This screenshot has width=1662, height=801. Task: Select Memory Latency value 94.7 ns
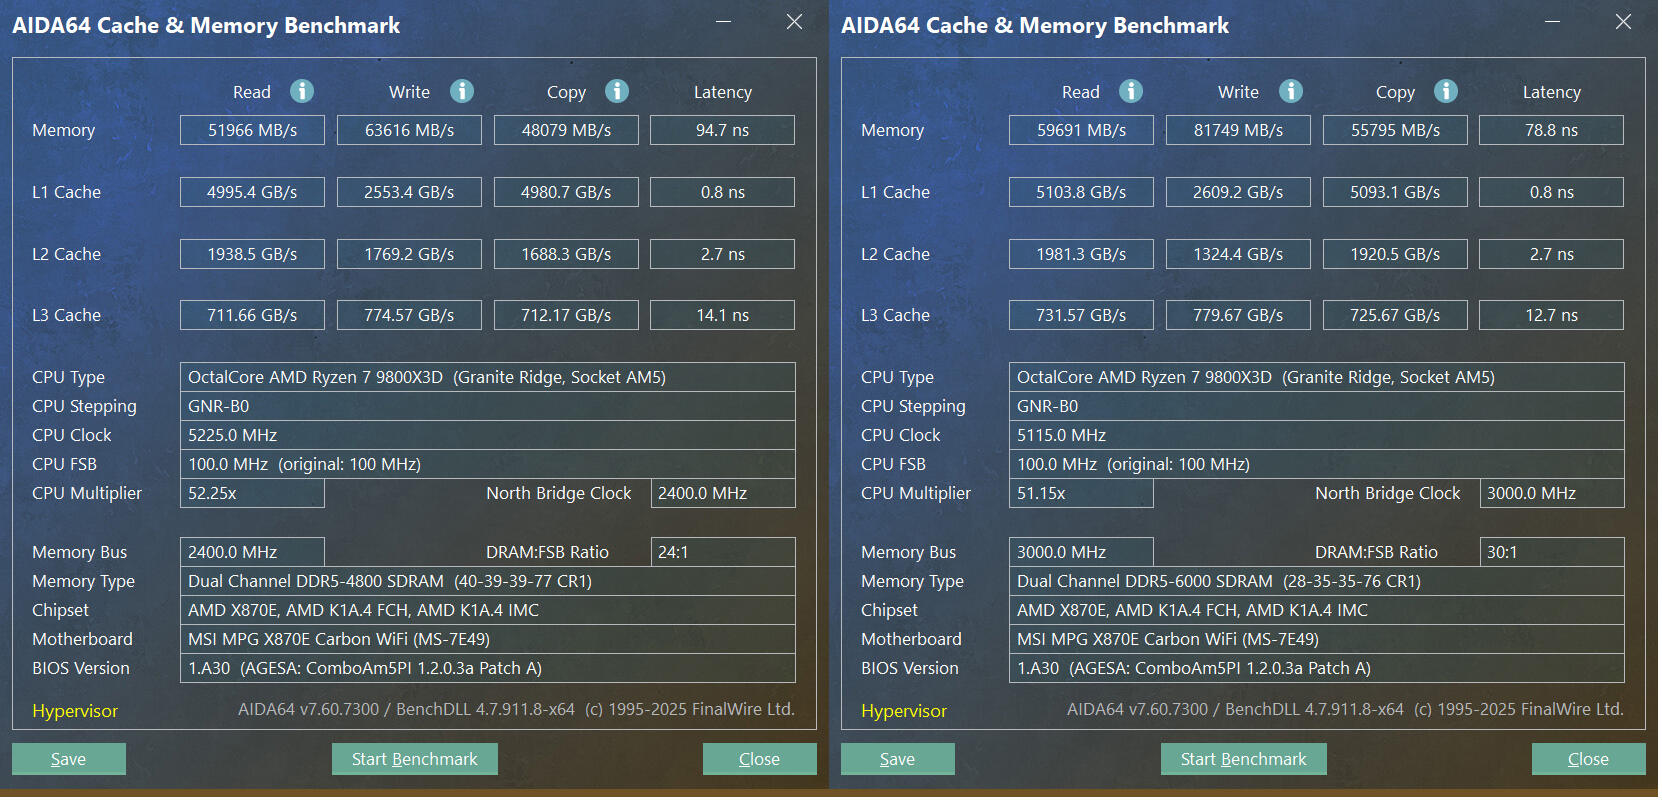point(723,130)
